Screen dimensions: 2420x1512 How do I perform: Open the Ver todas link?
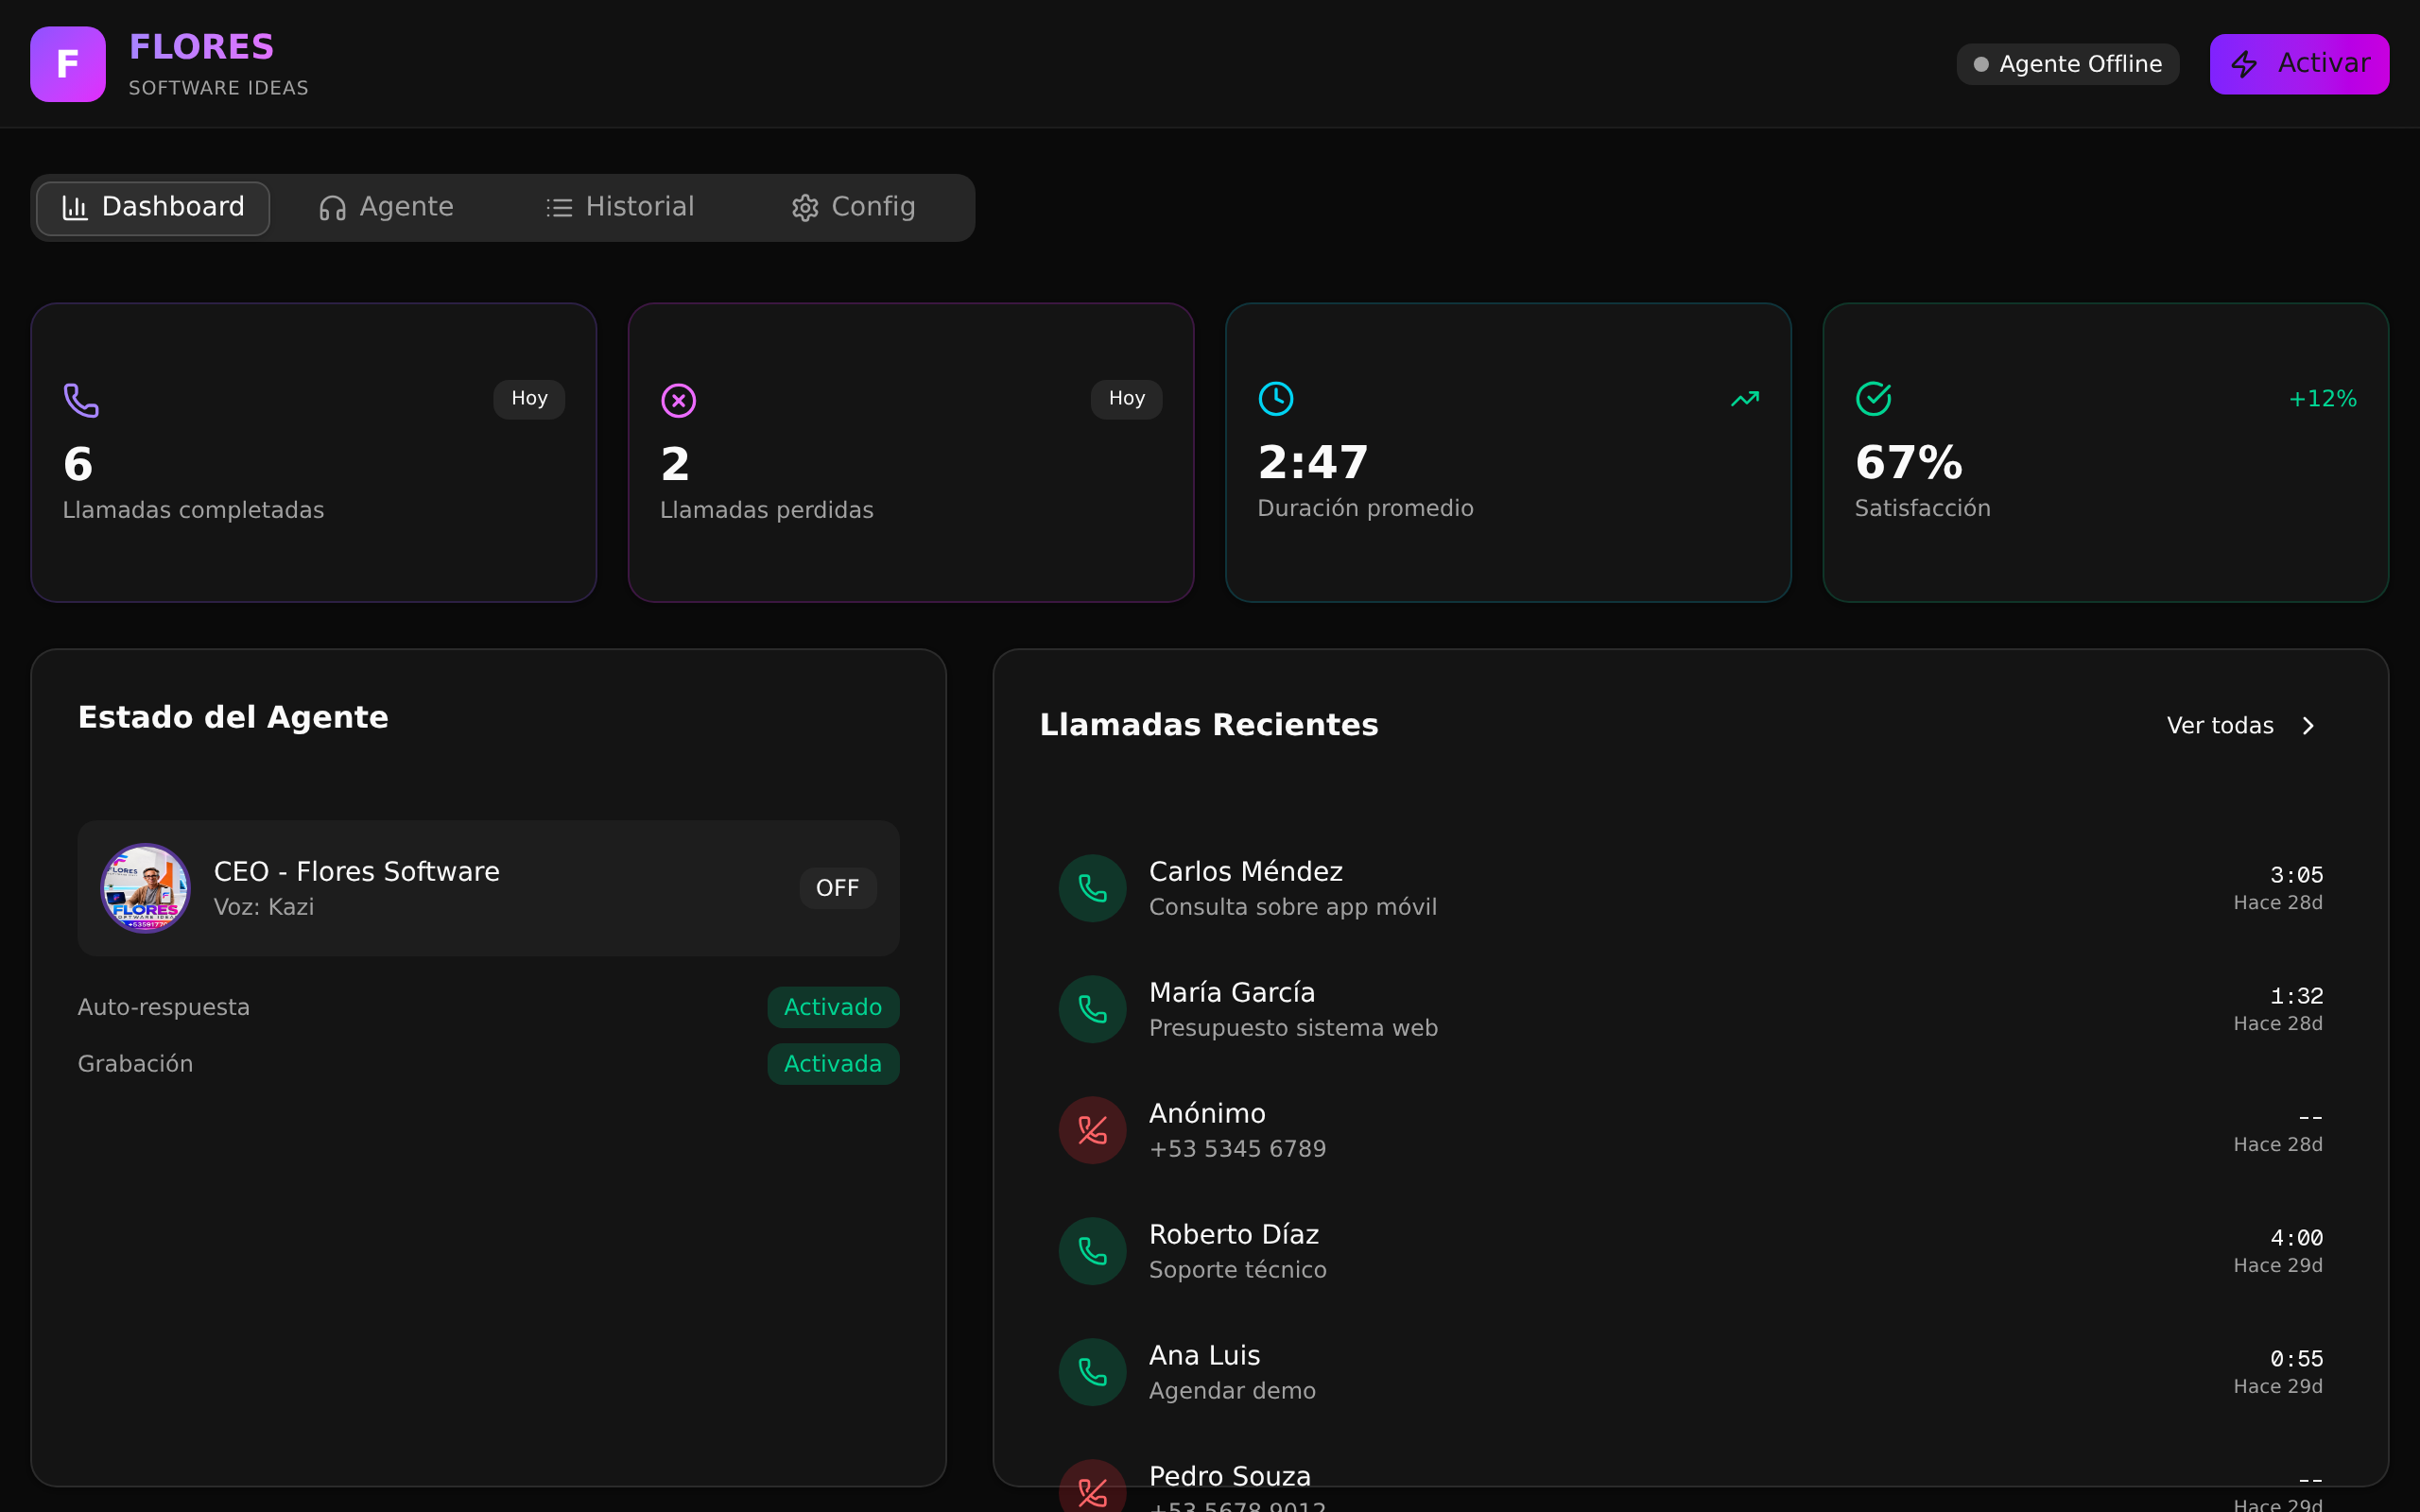(x=2241, y=726)
